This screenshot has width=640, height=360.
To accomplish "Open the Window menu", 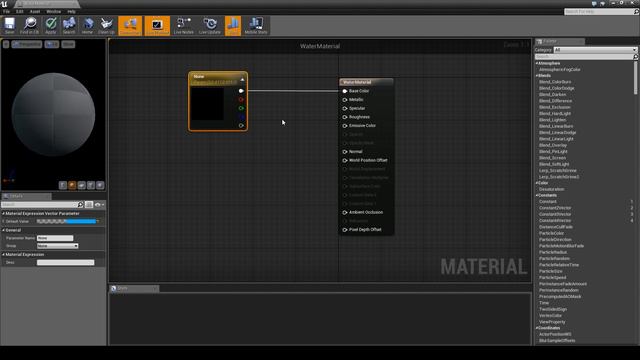I will click(53, 11).
